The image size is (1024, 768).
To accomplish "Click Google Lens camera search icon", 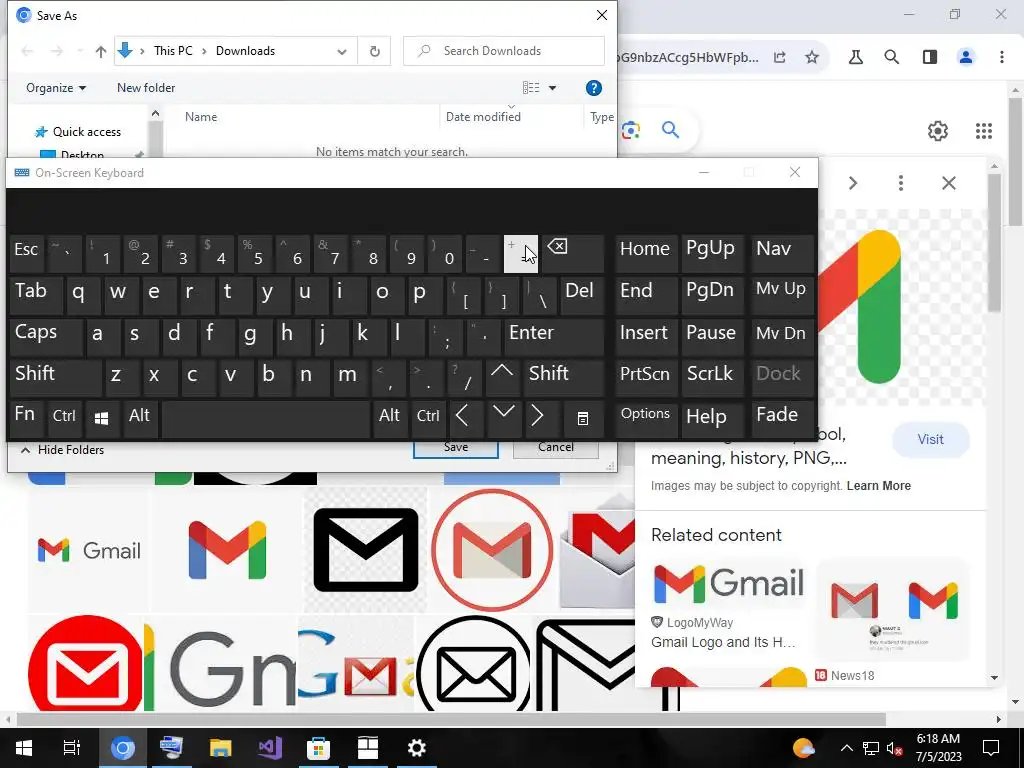I will click(630, 130).
